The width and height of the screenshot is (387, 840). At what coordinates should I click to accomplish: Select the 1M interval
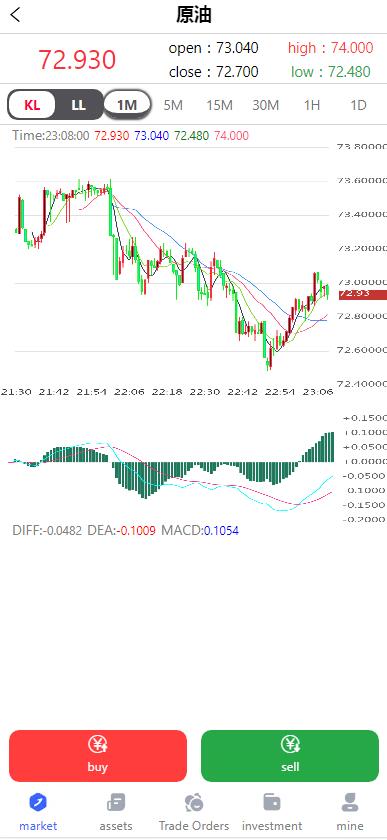point(127,104)
